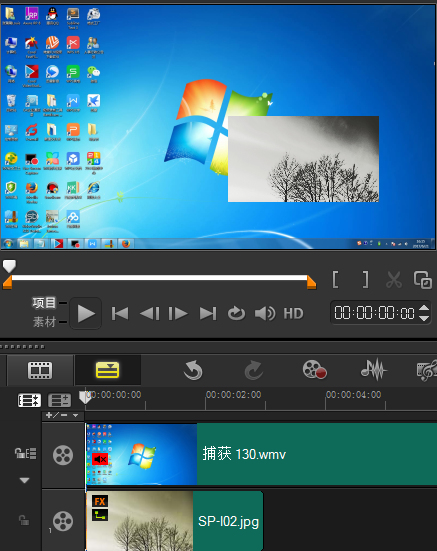This screenshot has height=551, width=437.
Task: Click the timeline playhead marker
Action: pyautogui.click(x=85, y=397)
